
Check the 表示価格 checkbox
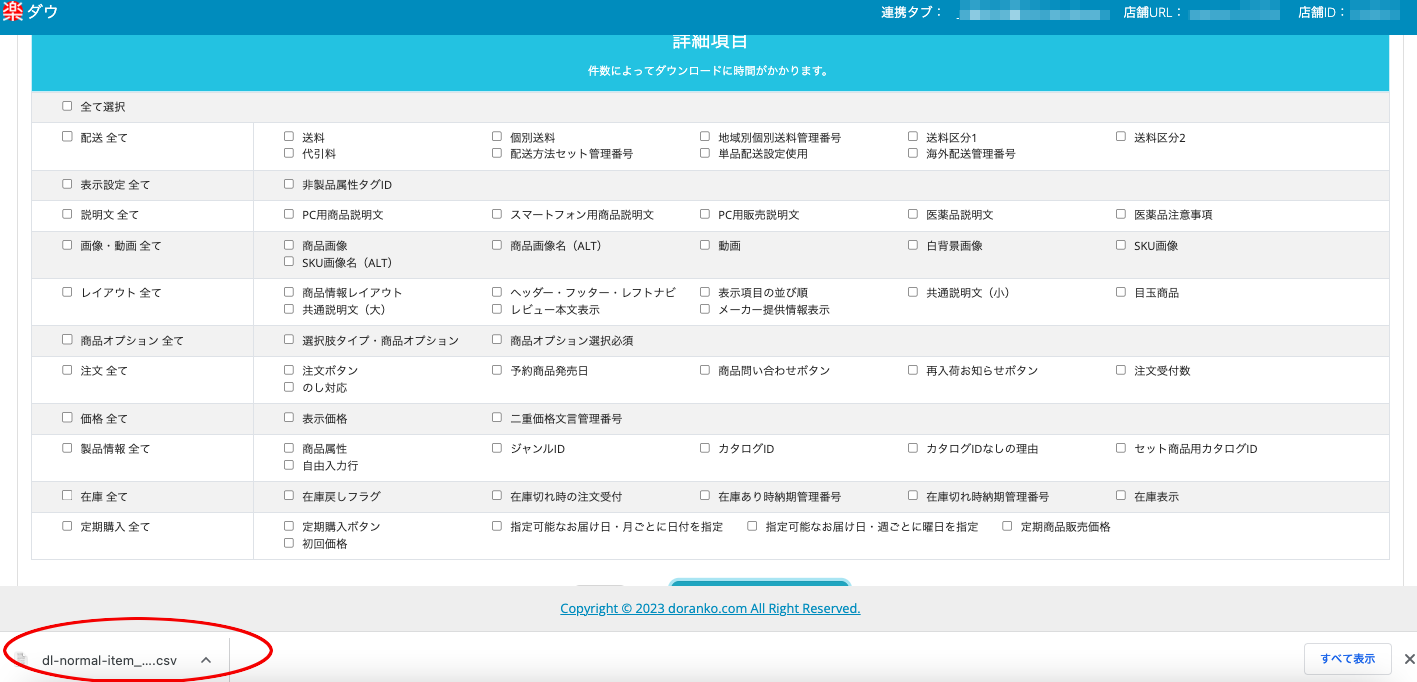point(287,417)
